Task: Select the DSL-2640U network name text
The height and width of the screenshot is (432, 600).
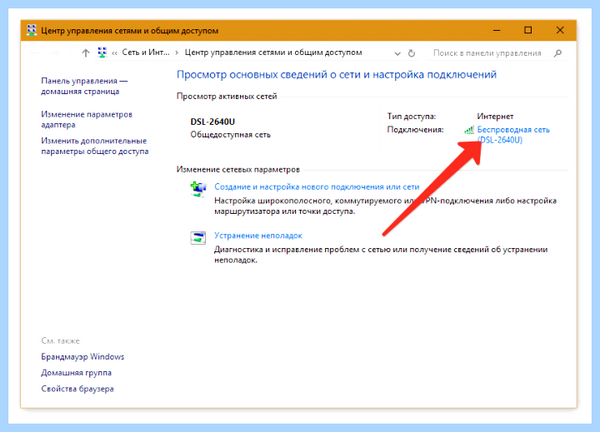Action: click(x=212, y=122)
